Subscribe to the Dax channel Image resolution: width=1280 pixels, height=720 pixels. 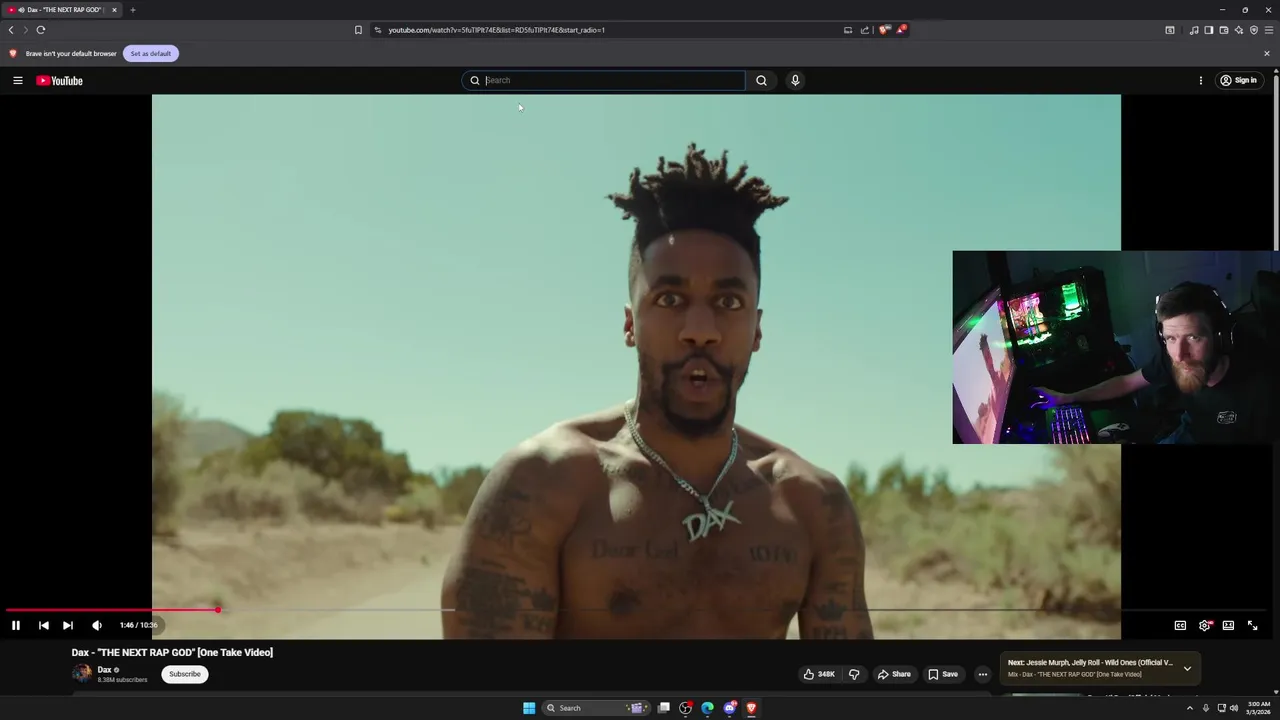pyautogui.click(x=184, y=674)
